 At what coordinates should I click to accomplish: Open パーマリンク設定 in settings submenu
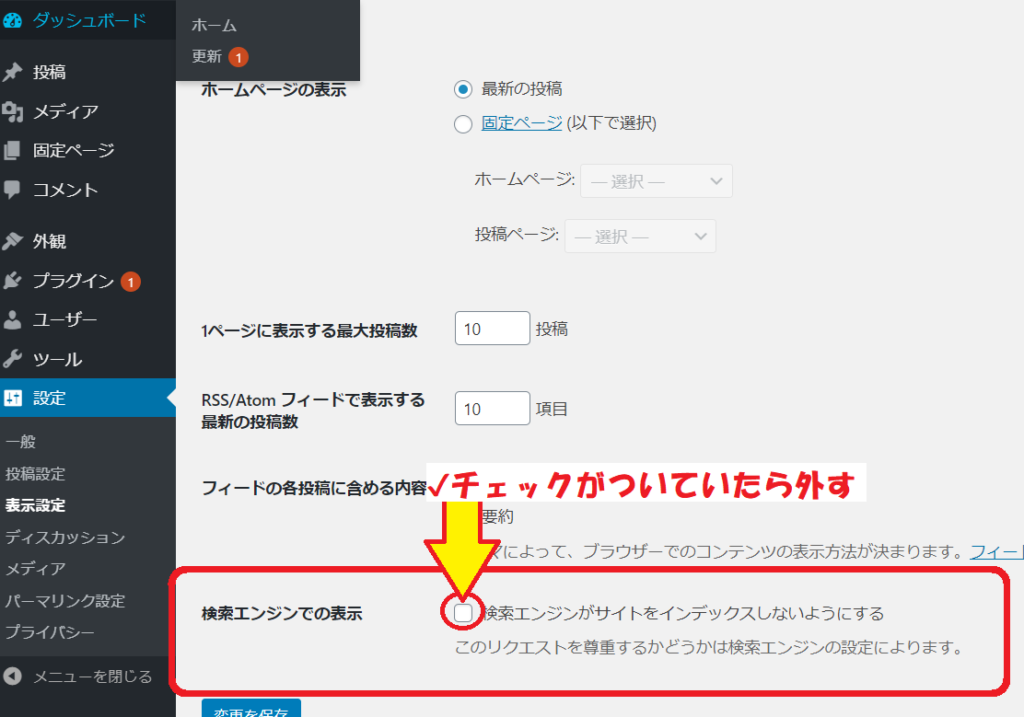(65, 601)
